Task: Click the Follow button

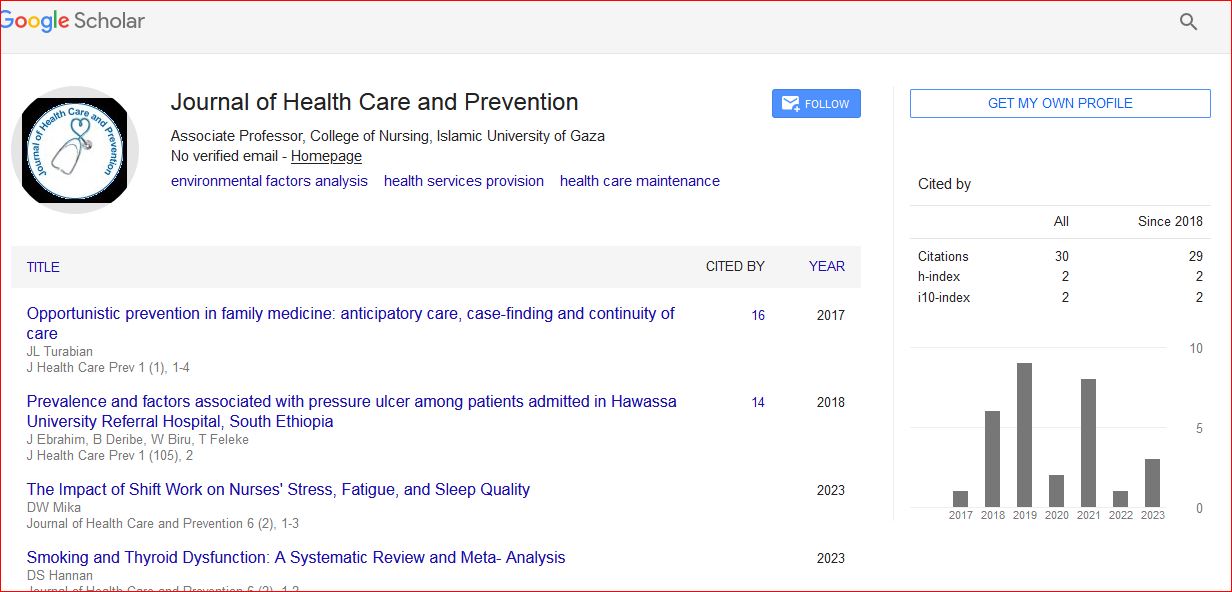Action: click(816, 104)
